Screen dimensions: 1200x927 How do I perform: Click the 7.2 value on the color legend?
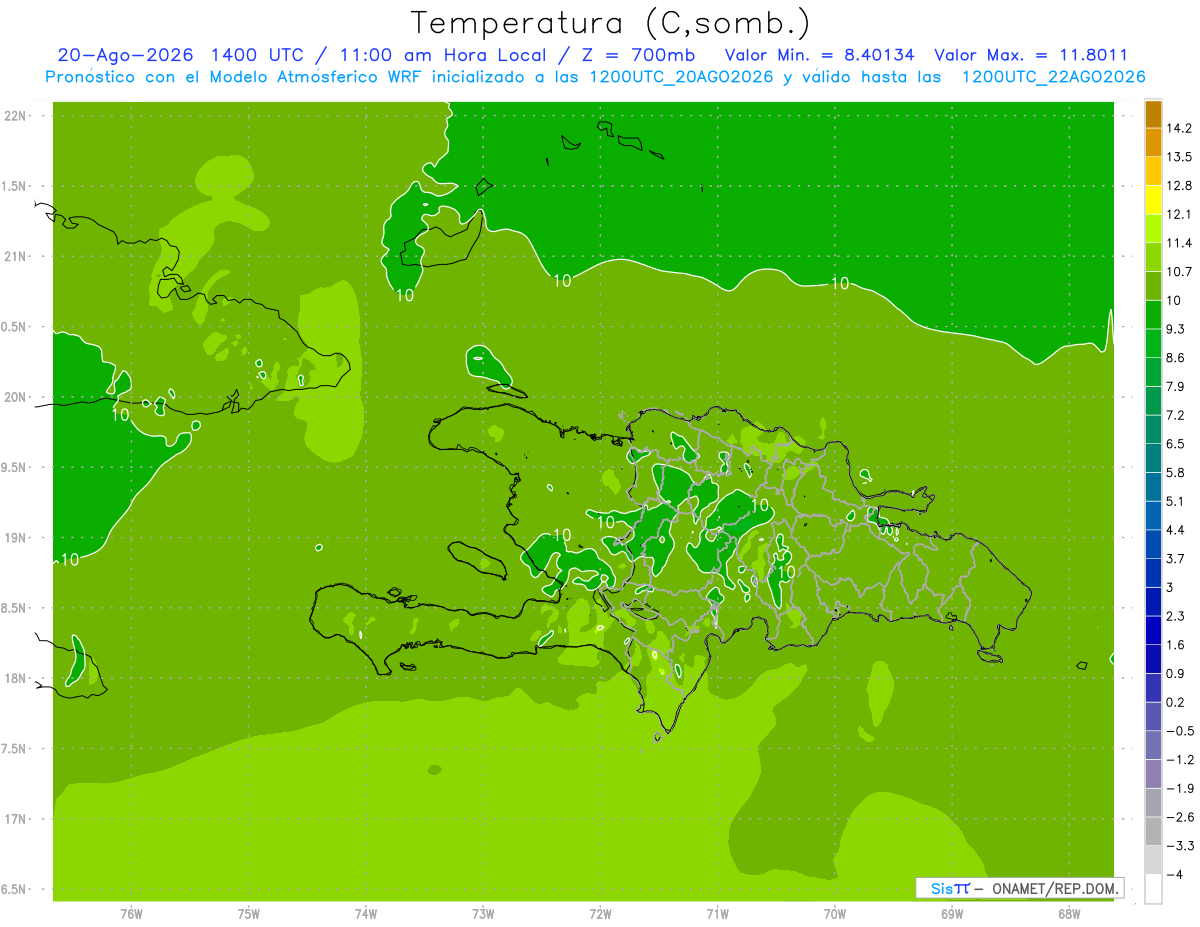(1175, 415)
